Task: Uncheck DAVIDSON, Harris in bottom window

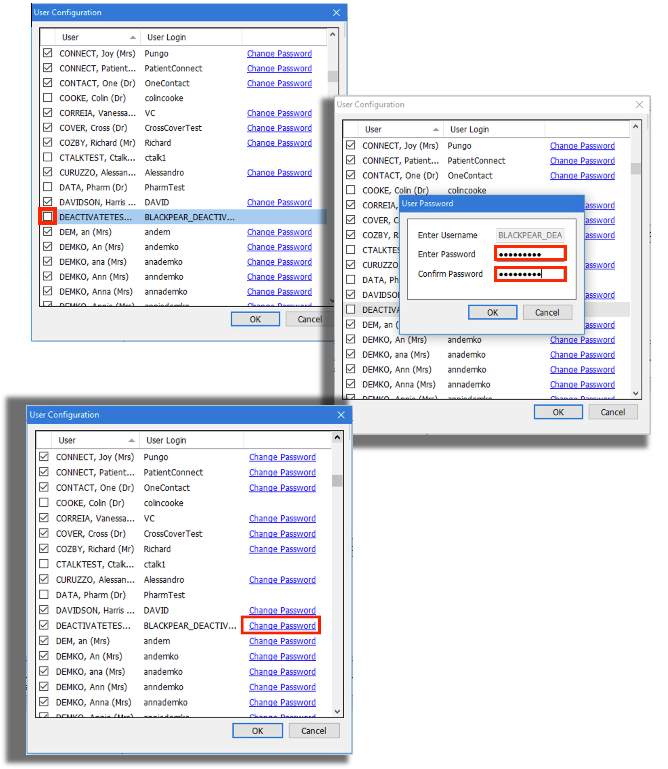Action: 44,610
